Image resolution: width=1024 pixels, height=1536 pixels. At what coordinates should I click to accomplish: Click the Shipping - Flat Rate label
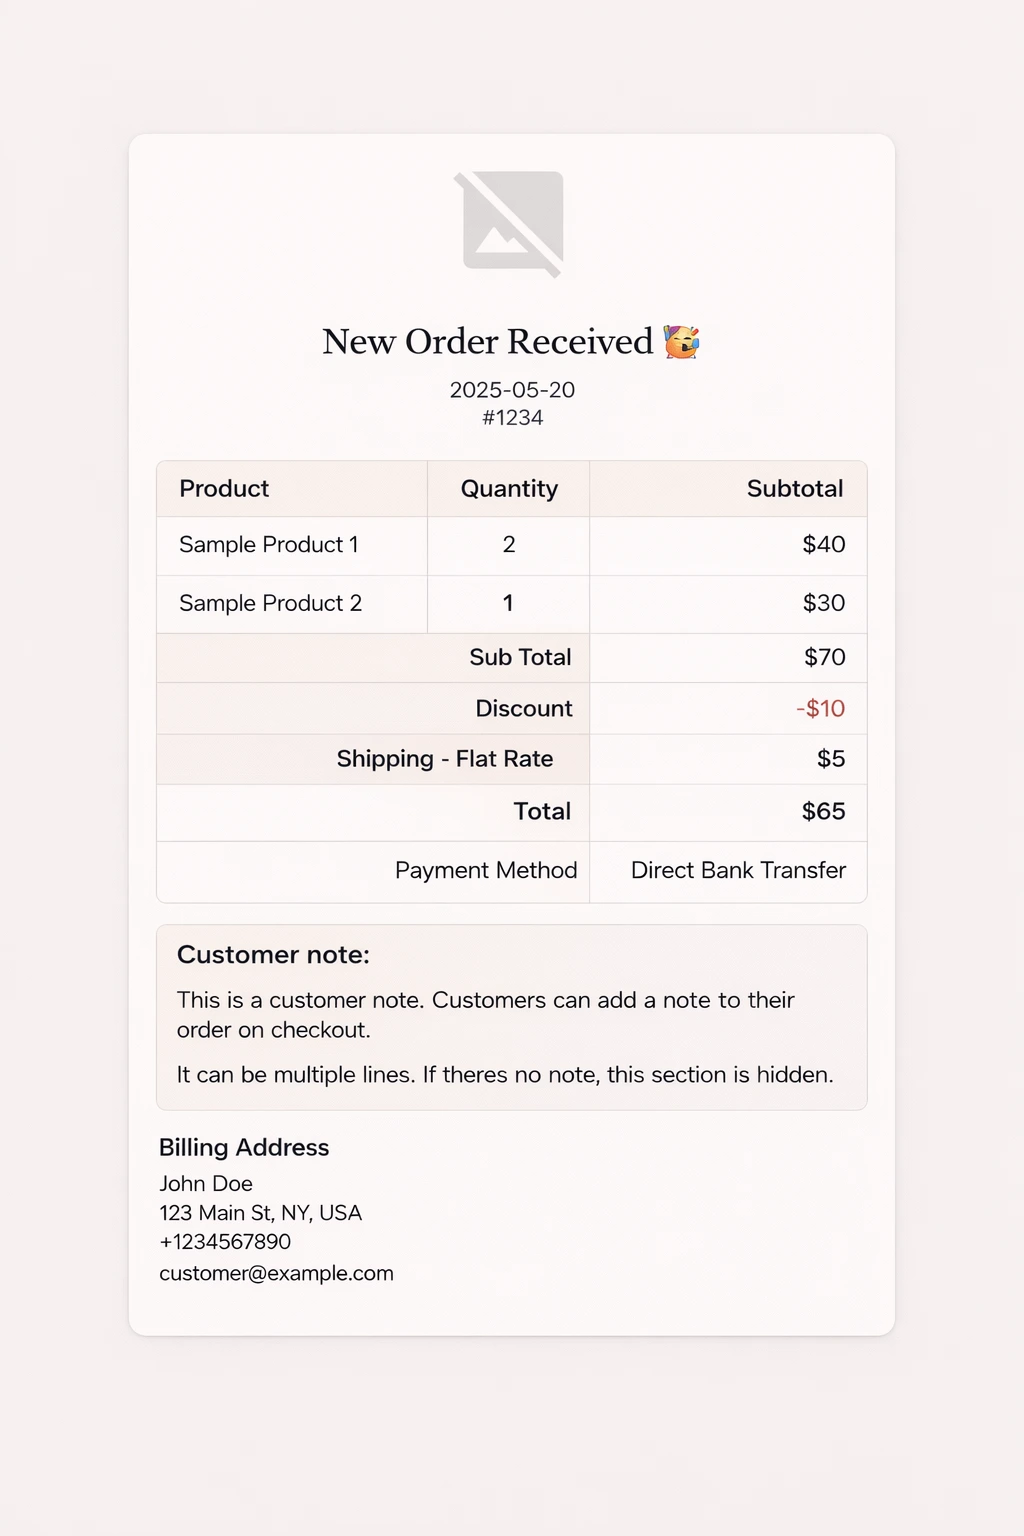445,759
